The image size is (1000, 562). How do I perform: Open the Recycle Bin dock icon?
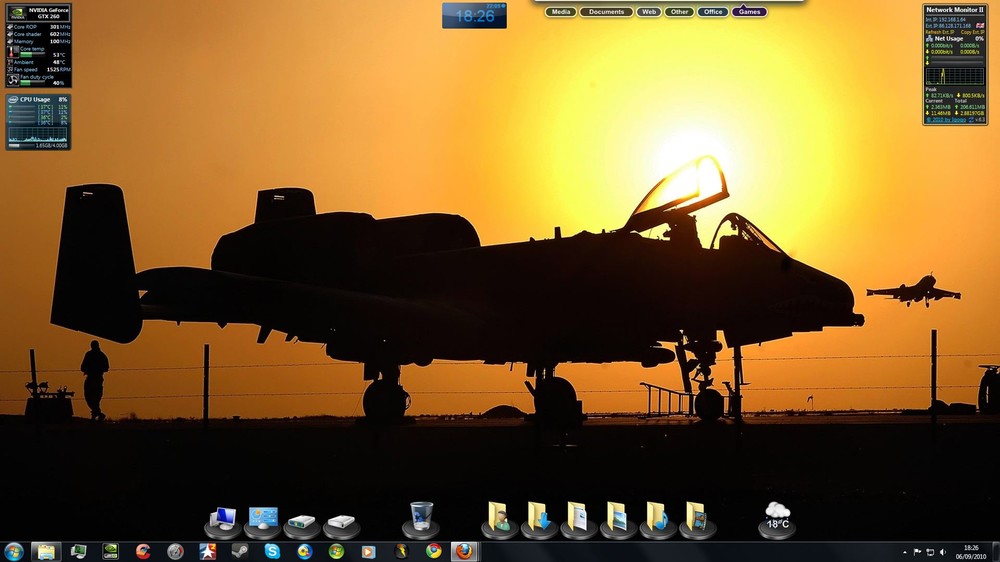pos(421,518)
